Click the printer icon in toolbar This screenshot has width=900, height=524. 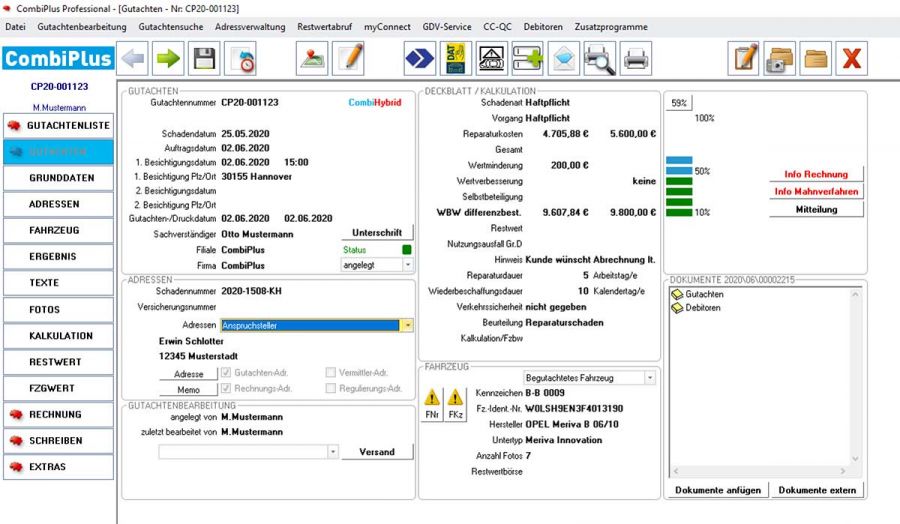coord(636,59)
